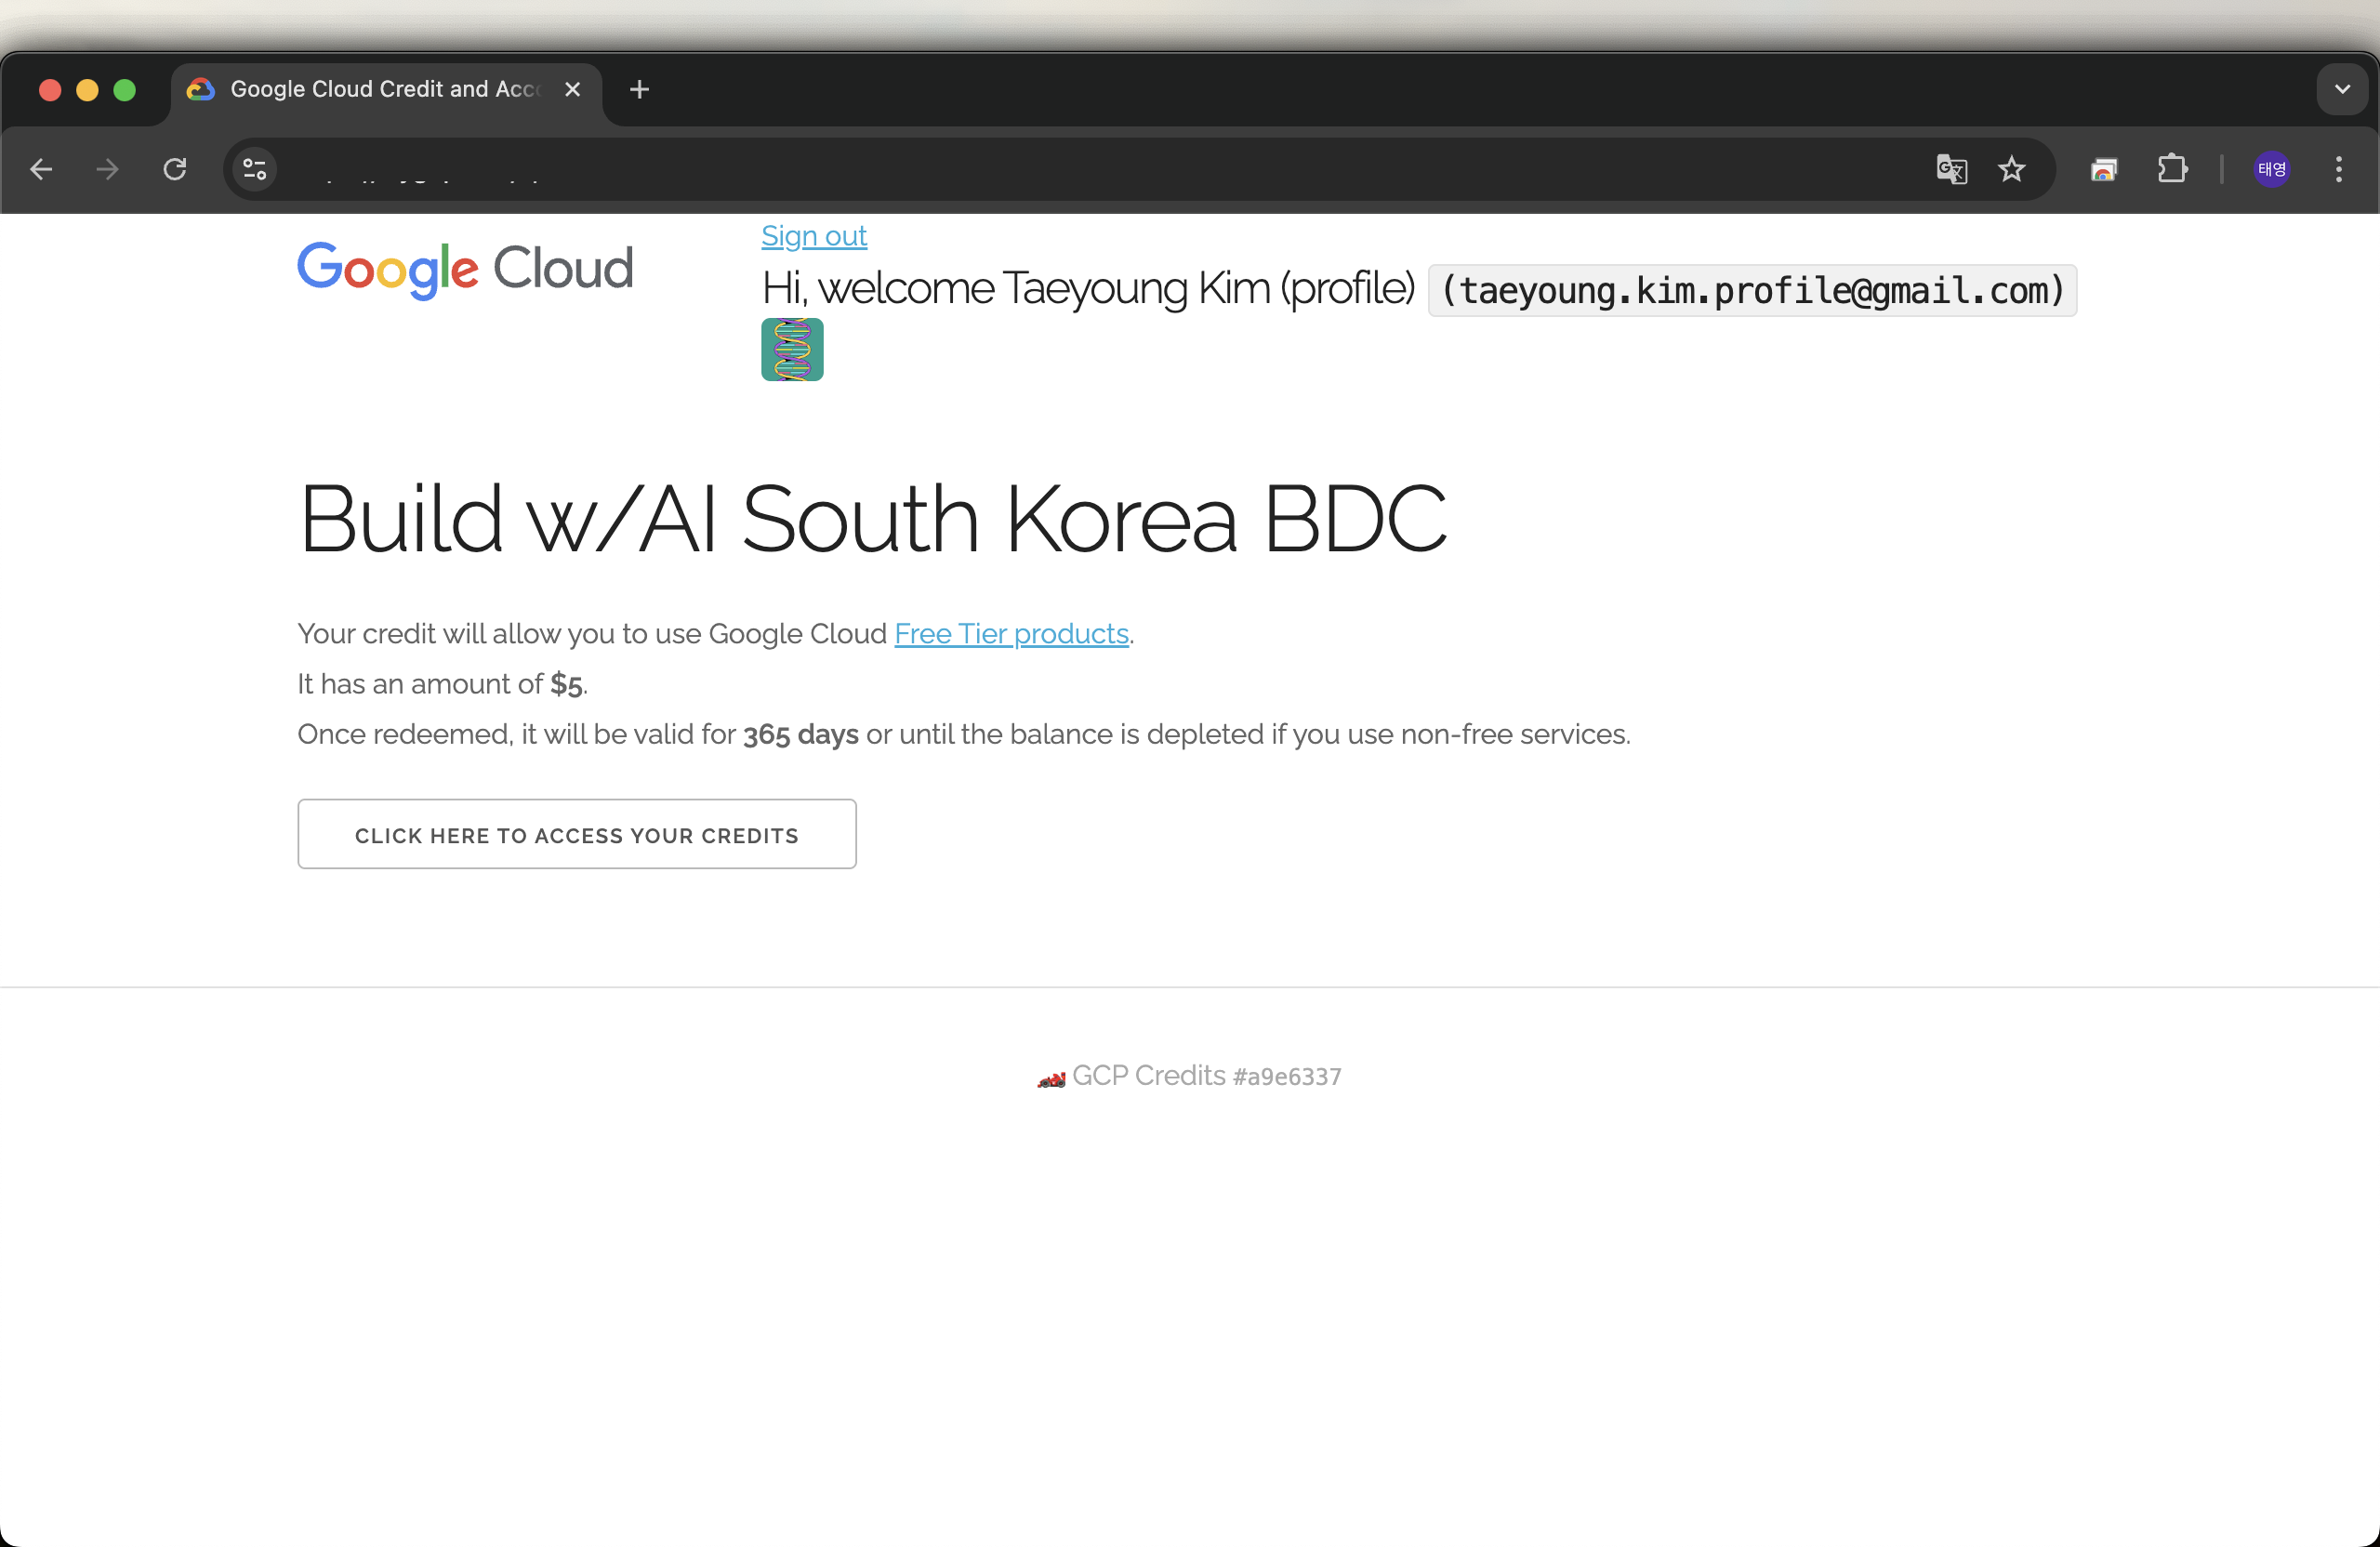Minimize the window with the yellow button
This screenshot has width=2380, height=1547.
click(x=87, y=90)
